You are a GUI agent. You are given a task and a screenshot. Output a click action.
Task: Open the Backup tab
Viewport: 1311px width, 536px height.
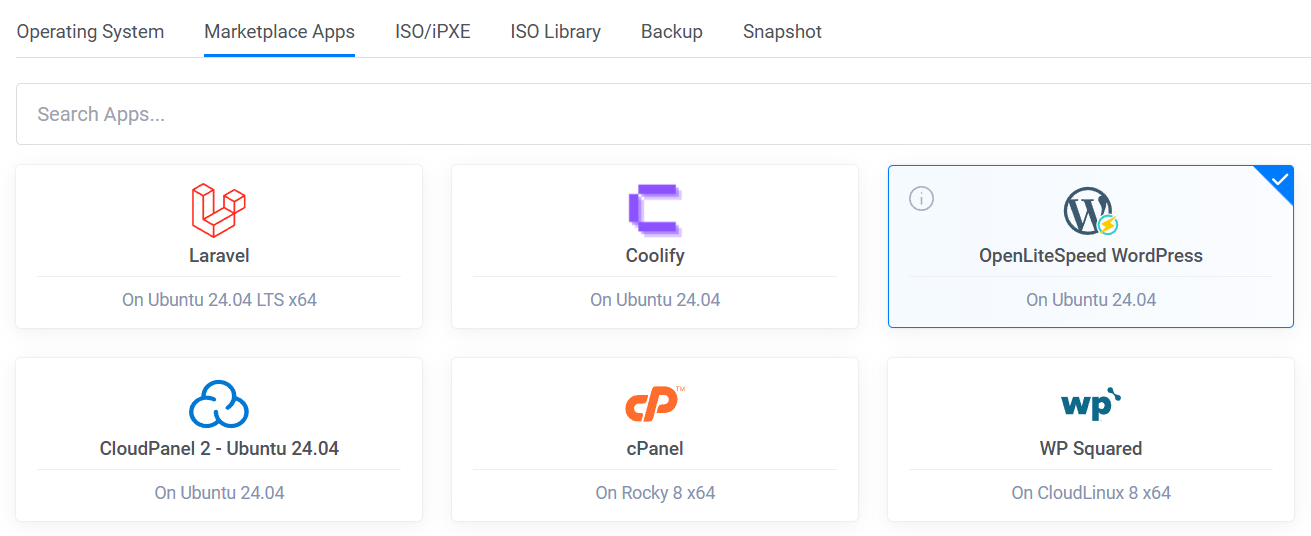672,32
